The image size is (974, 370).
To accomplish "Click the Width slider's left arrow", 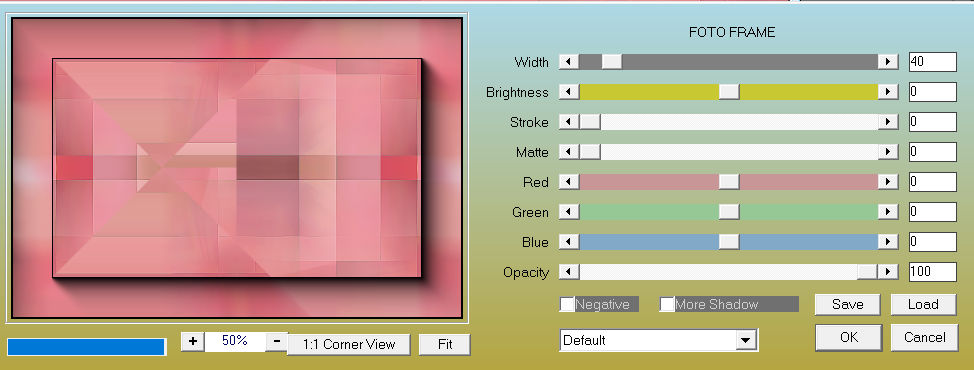I will [569, 61].
